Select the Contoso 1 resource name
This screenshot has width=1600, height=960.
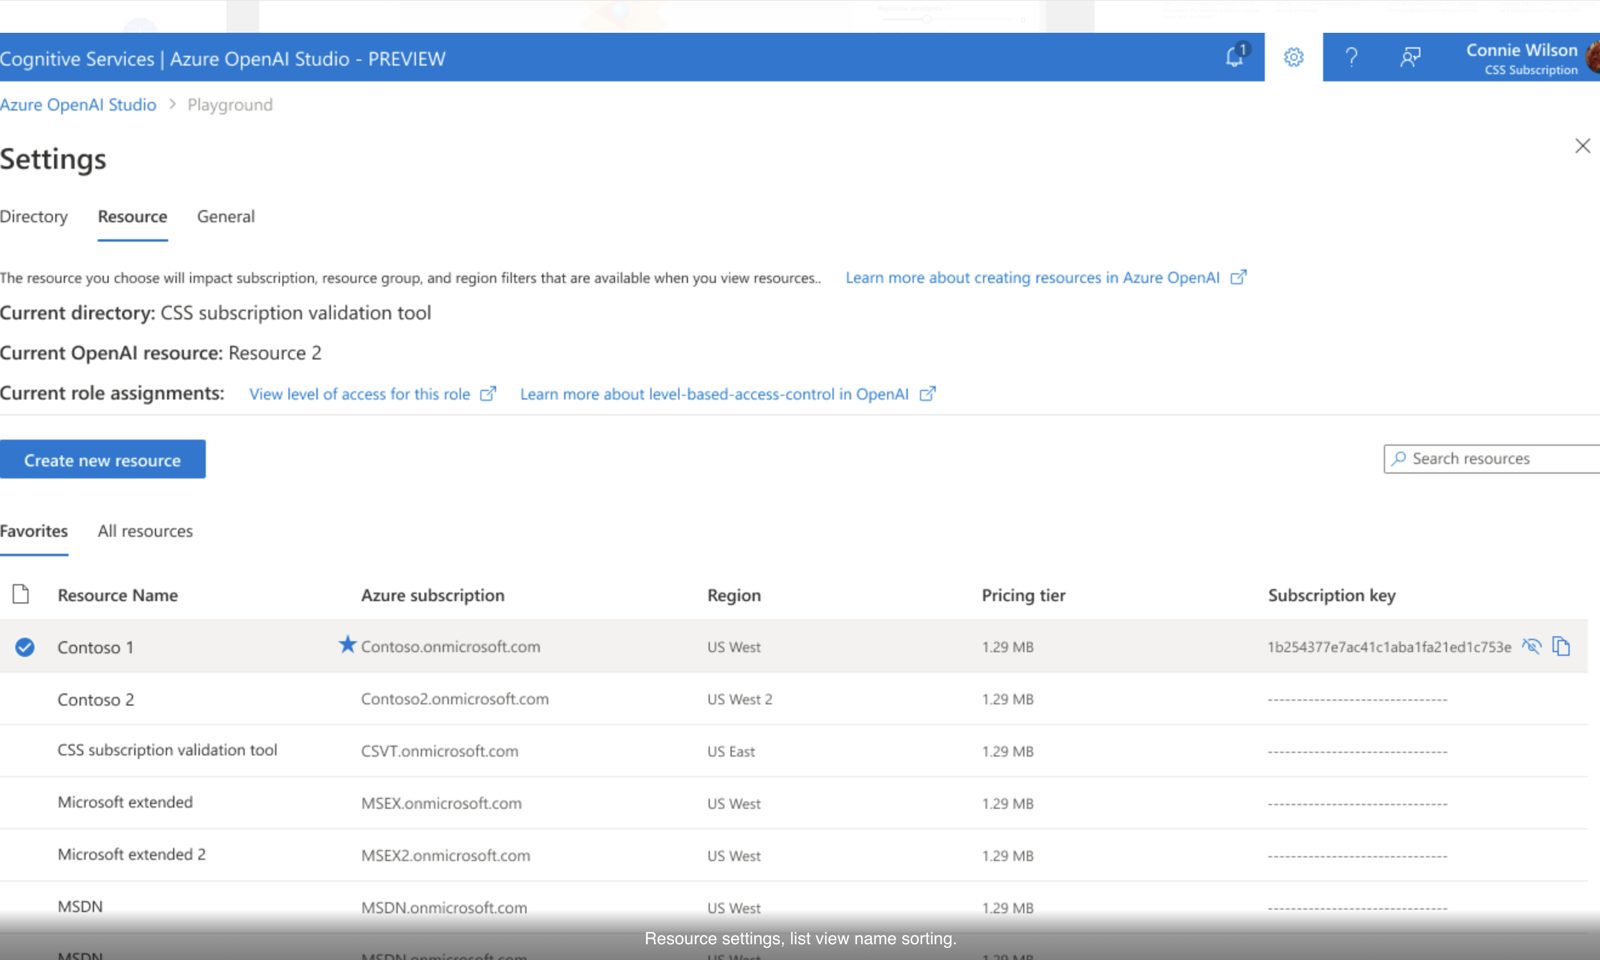point(95,647)
